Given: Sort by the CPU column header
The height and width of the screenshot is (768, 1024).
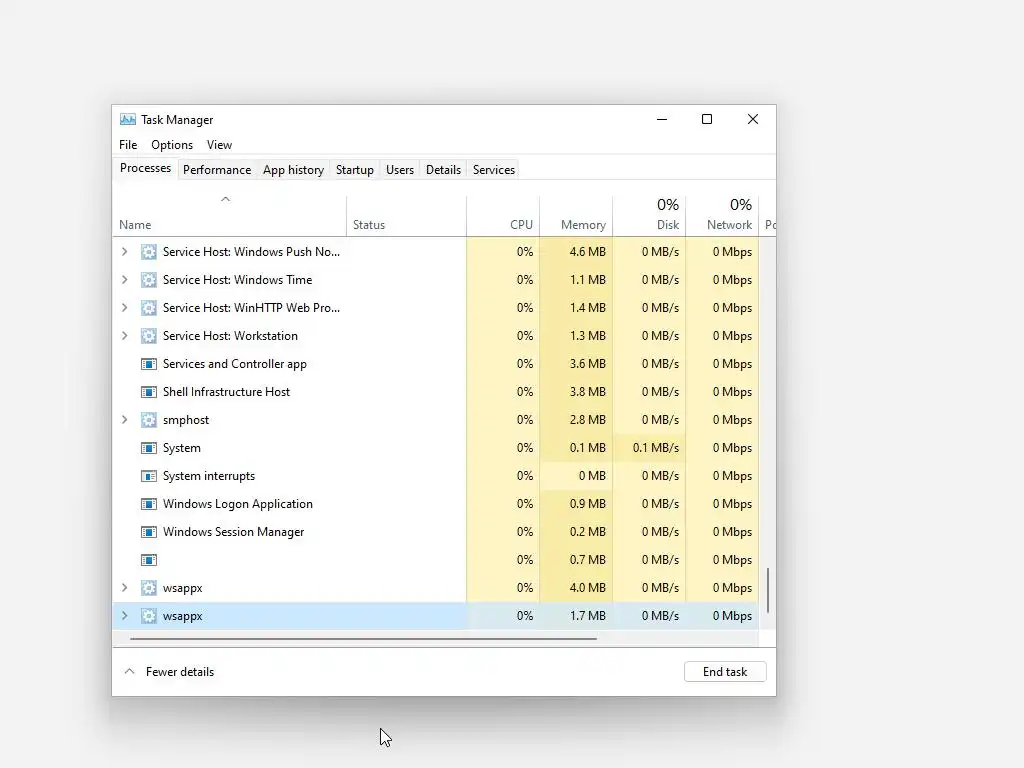Looking at the screenshot, I should (503, 216).
